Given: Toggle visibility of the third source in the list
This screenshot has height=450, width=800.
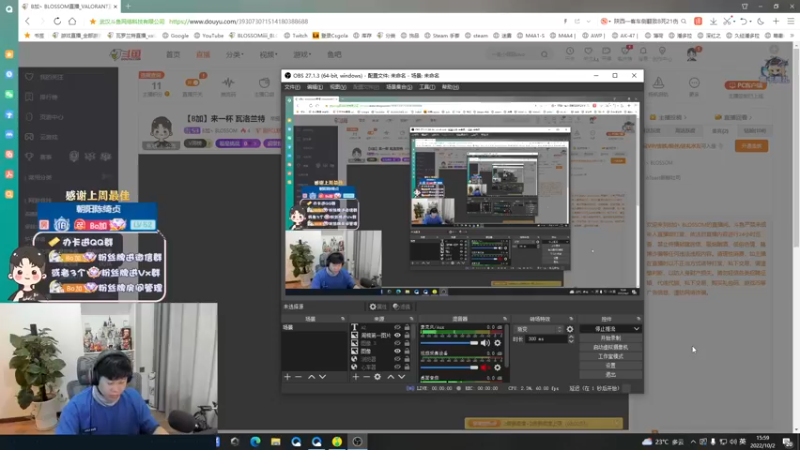Looking at the screenshot, I should (x=397, y=343).
